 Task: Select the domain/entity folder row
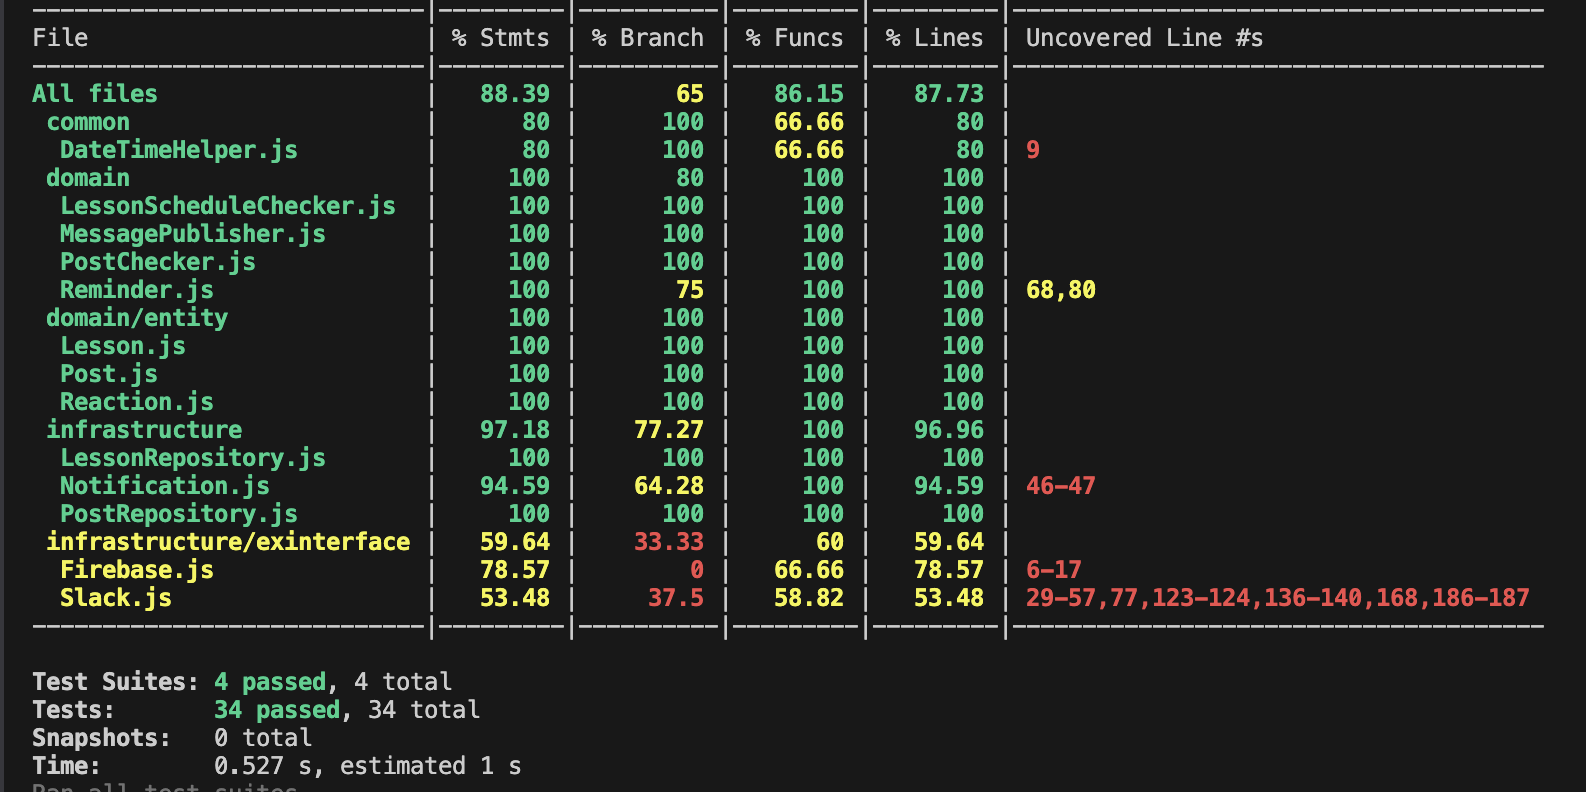137,318
